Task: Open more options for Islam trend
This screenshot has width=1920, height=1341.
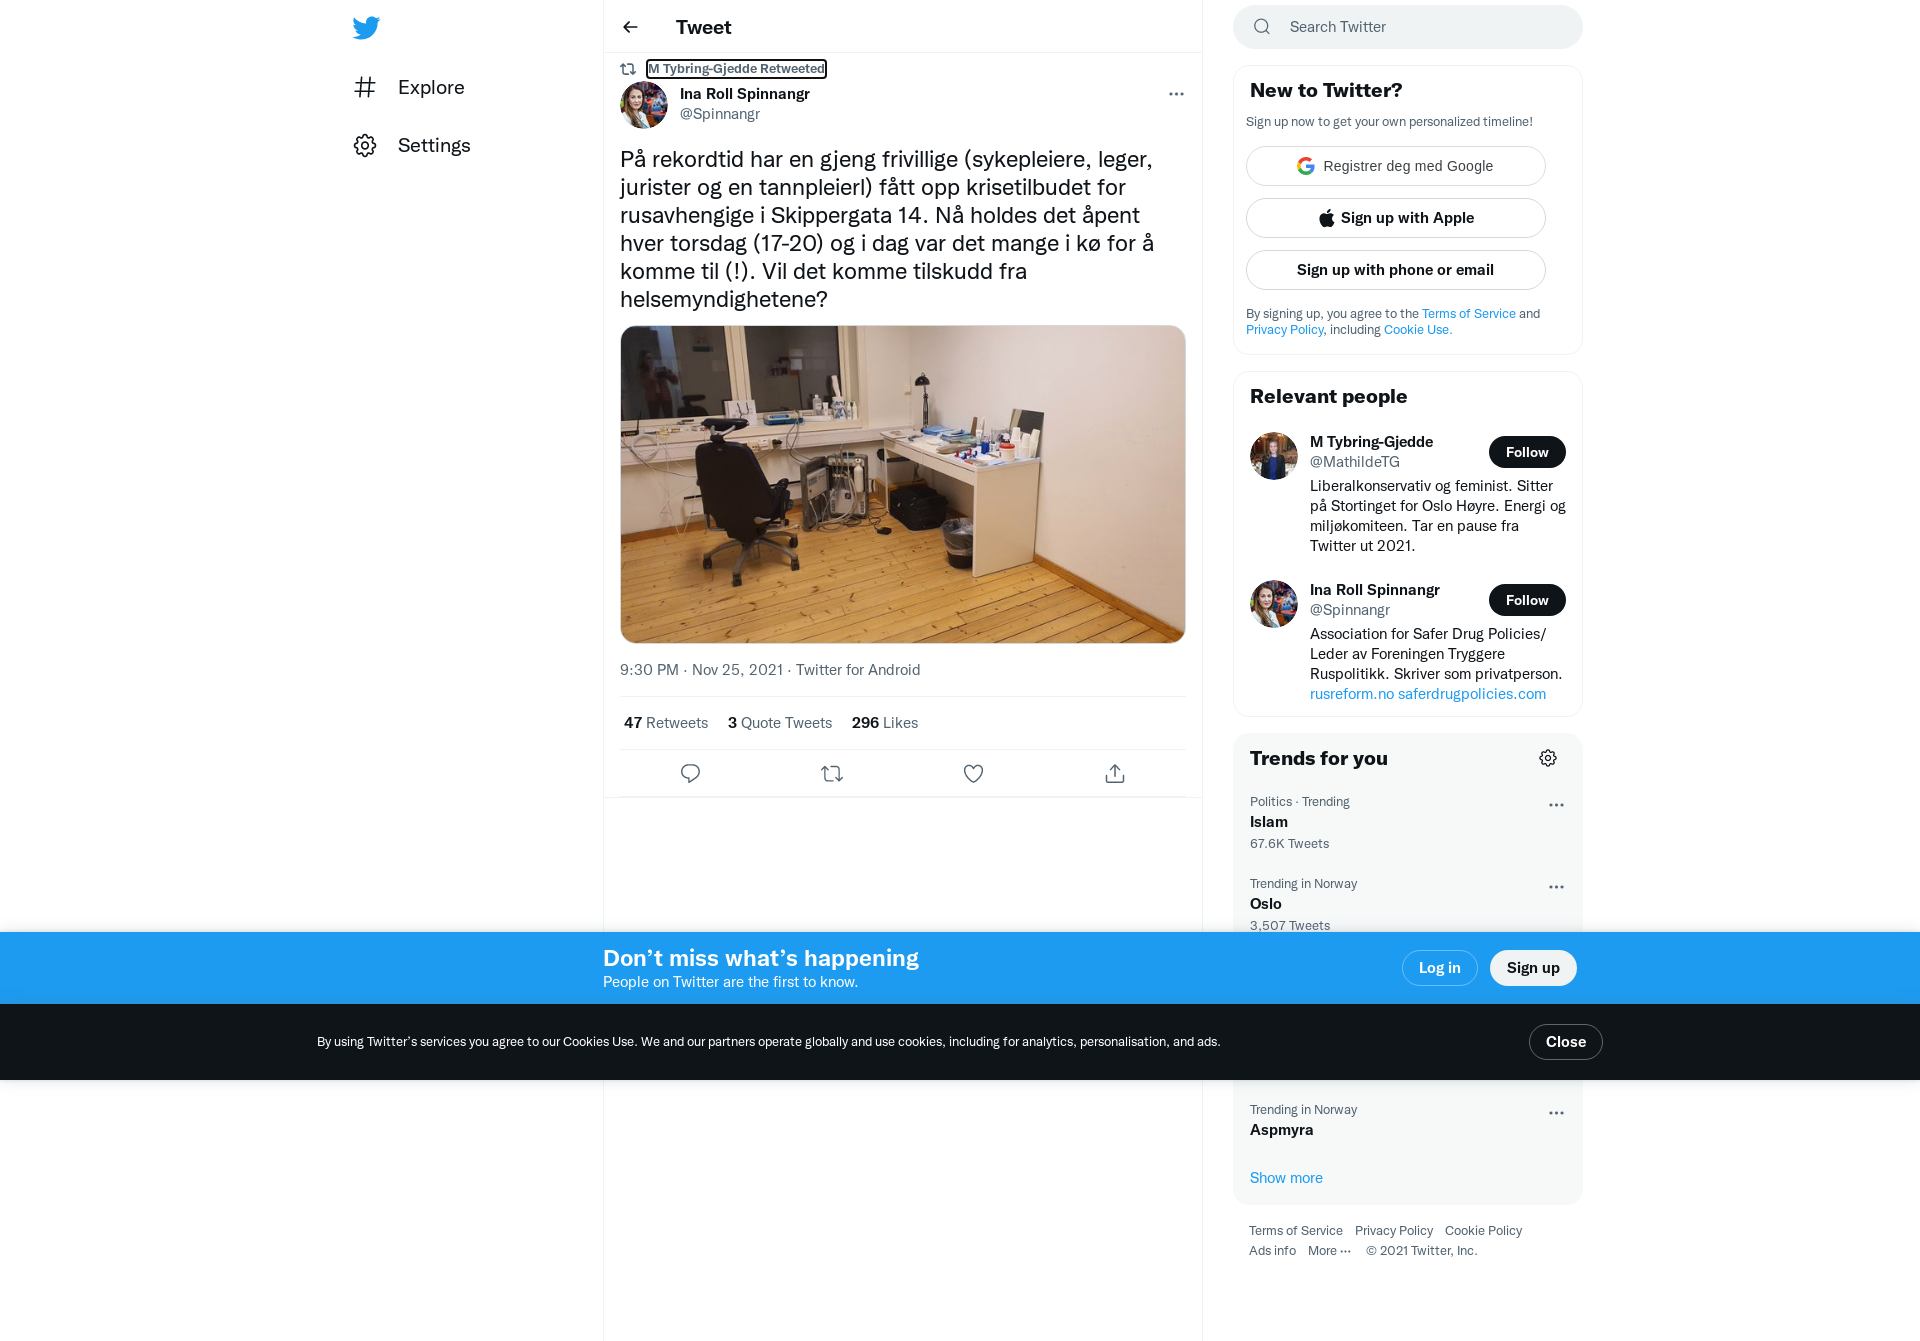Action: point(1556,805)
